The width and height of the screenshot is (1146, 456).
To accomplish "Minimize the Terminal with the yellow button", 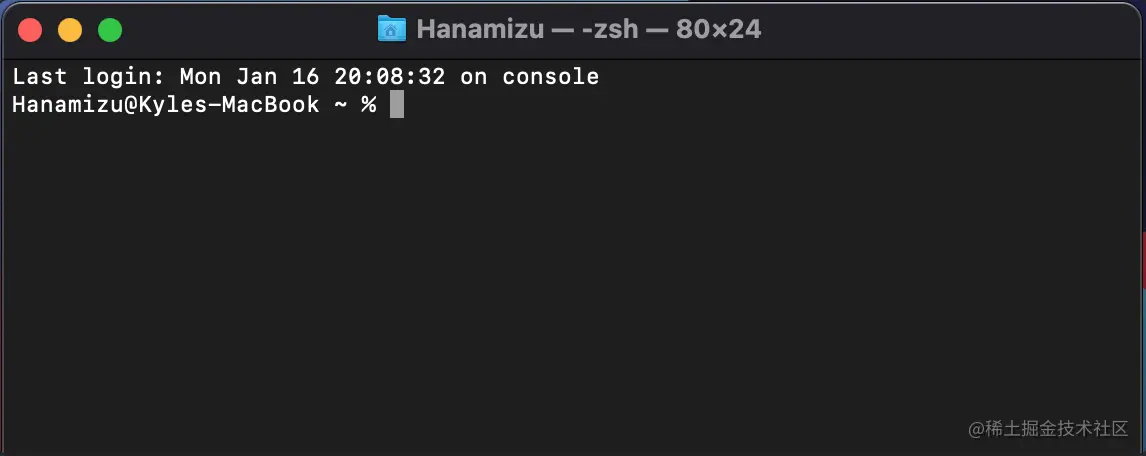I will tap(70, 30).
